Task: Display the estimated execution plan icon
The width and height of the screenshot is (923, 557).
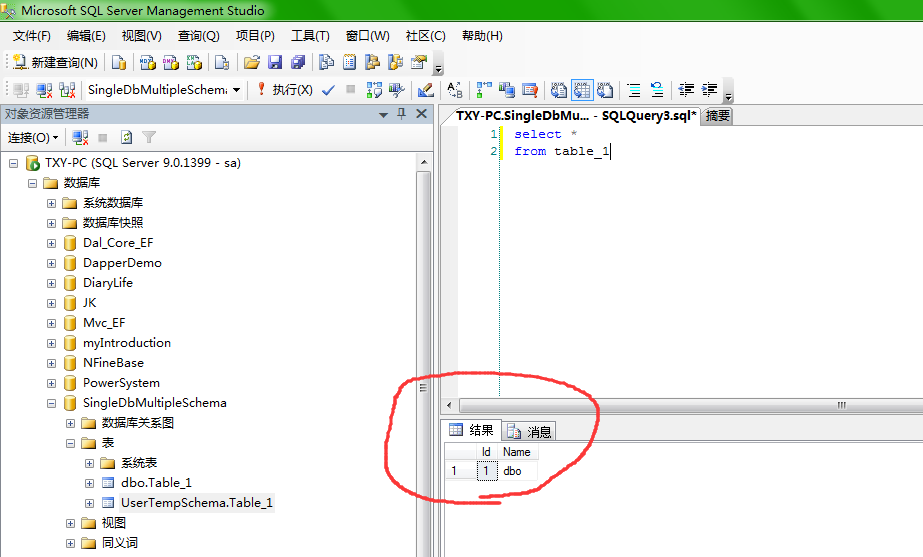Action: tap(374, 90)
